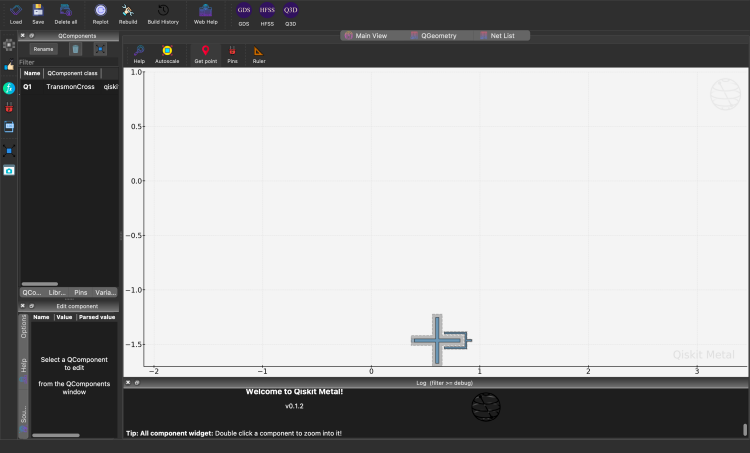Switch to the QGeometry tab
This screenshot has height=453, width=750.
click(434, 36)
